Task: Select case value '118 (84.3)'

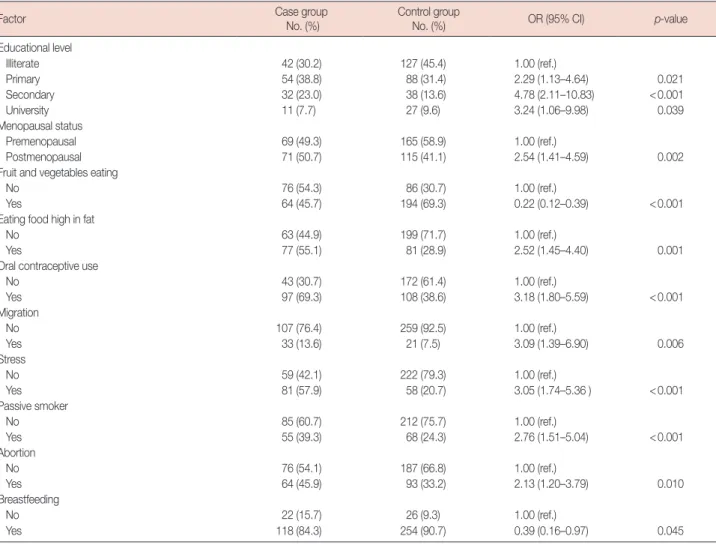Action: tap(299, 531)
